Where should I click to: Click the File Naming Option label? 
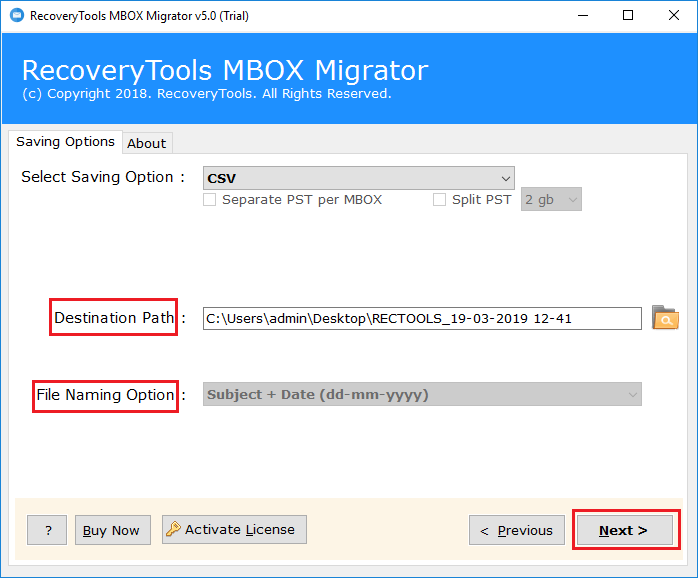click(x=106, y=395)
